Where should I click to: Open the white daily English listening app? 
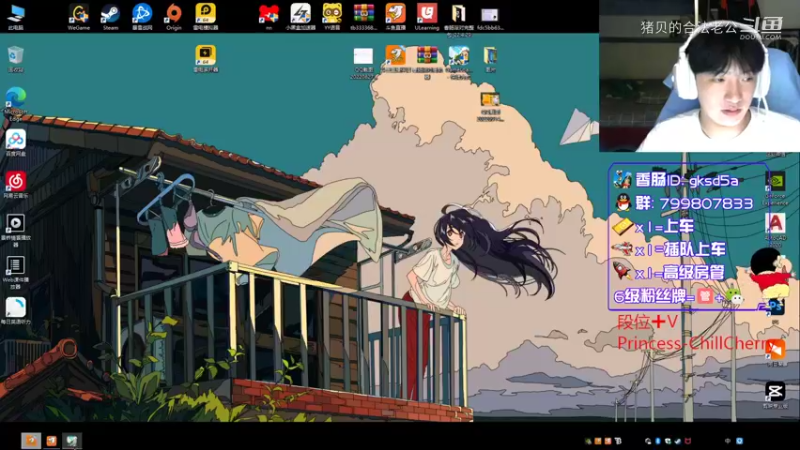(16, 311)
